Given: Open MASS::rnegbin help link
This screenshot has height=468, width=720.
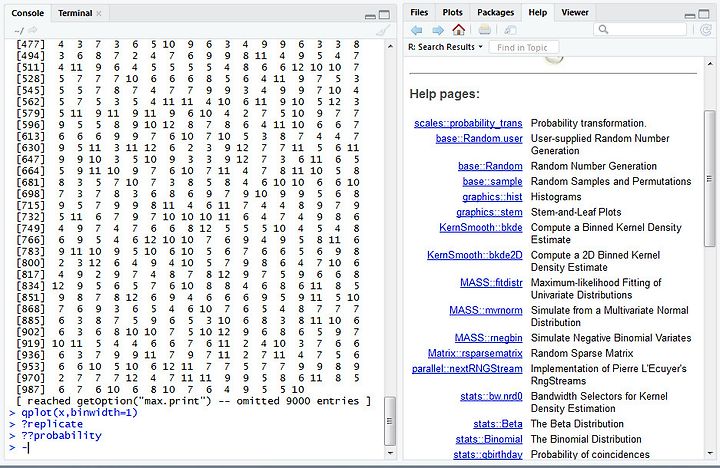Looking at the screenshot, I should (489, 338).
